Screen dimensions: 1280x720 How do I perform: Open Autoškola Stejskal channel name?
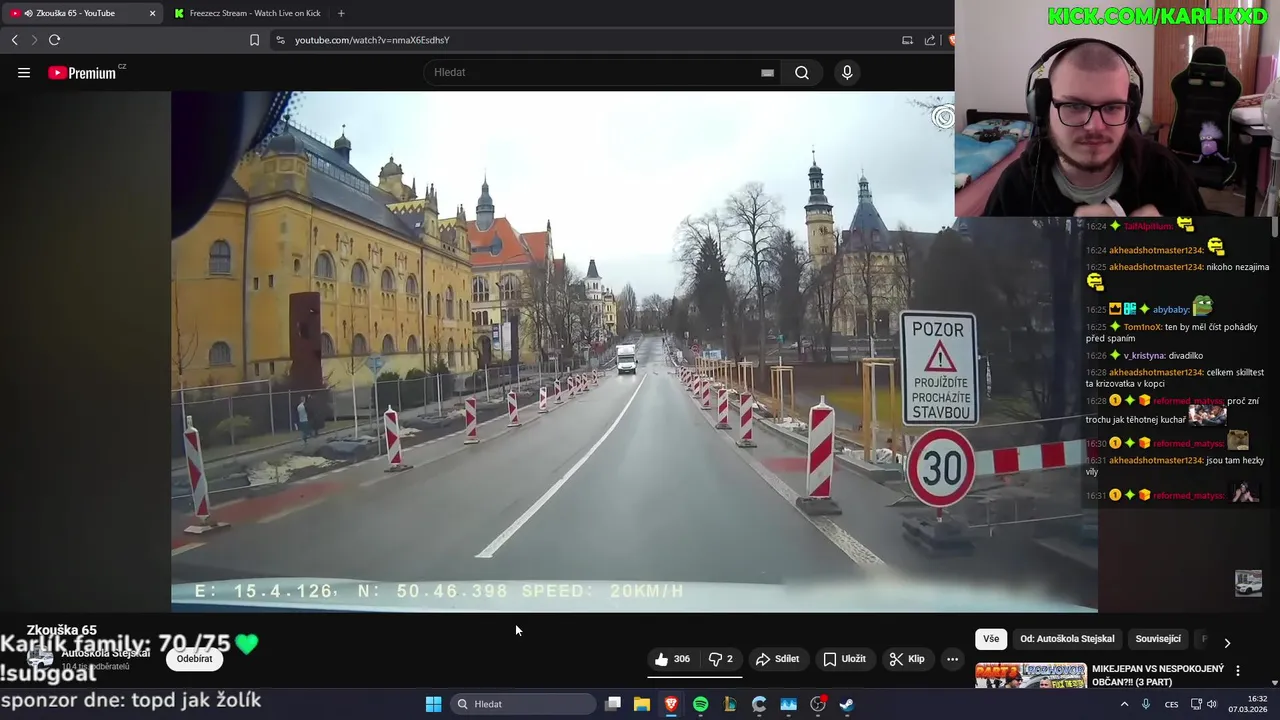tap(106, 653)
